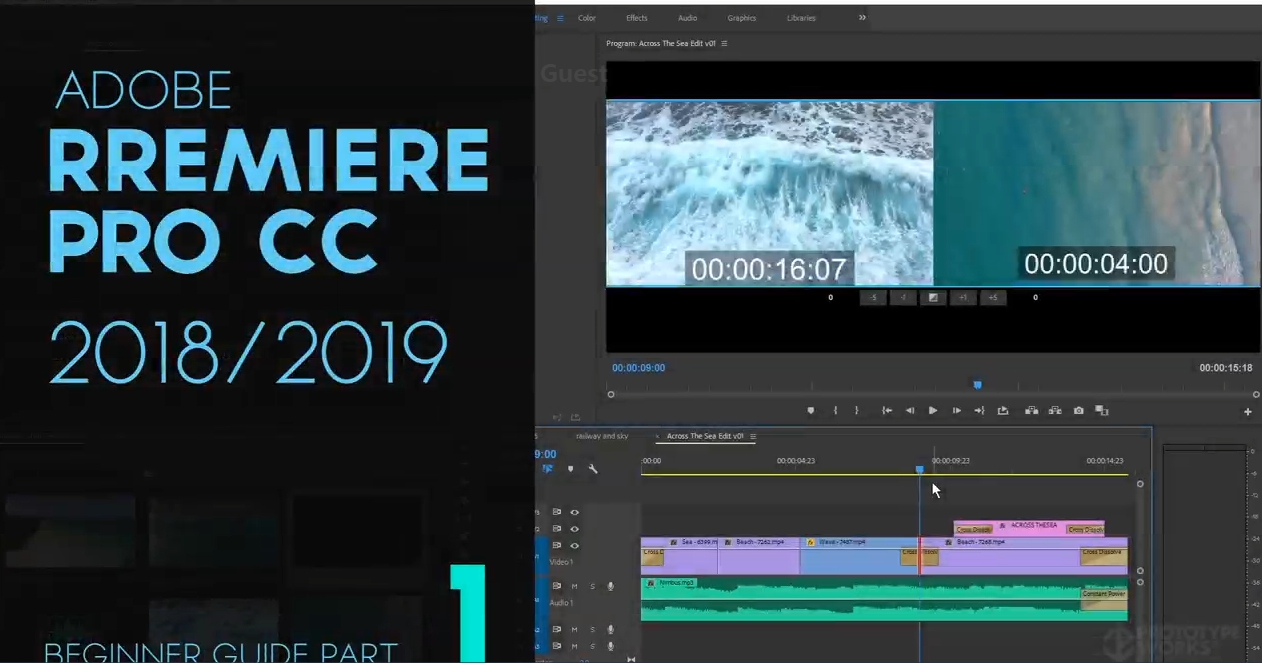The height and width of the screenshot is (663, 1262).
Task: Enable voice-over record on Audio 1
Action: click(611, 586)
